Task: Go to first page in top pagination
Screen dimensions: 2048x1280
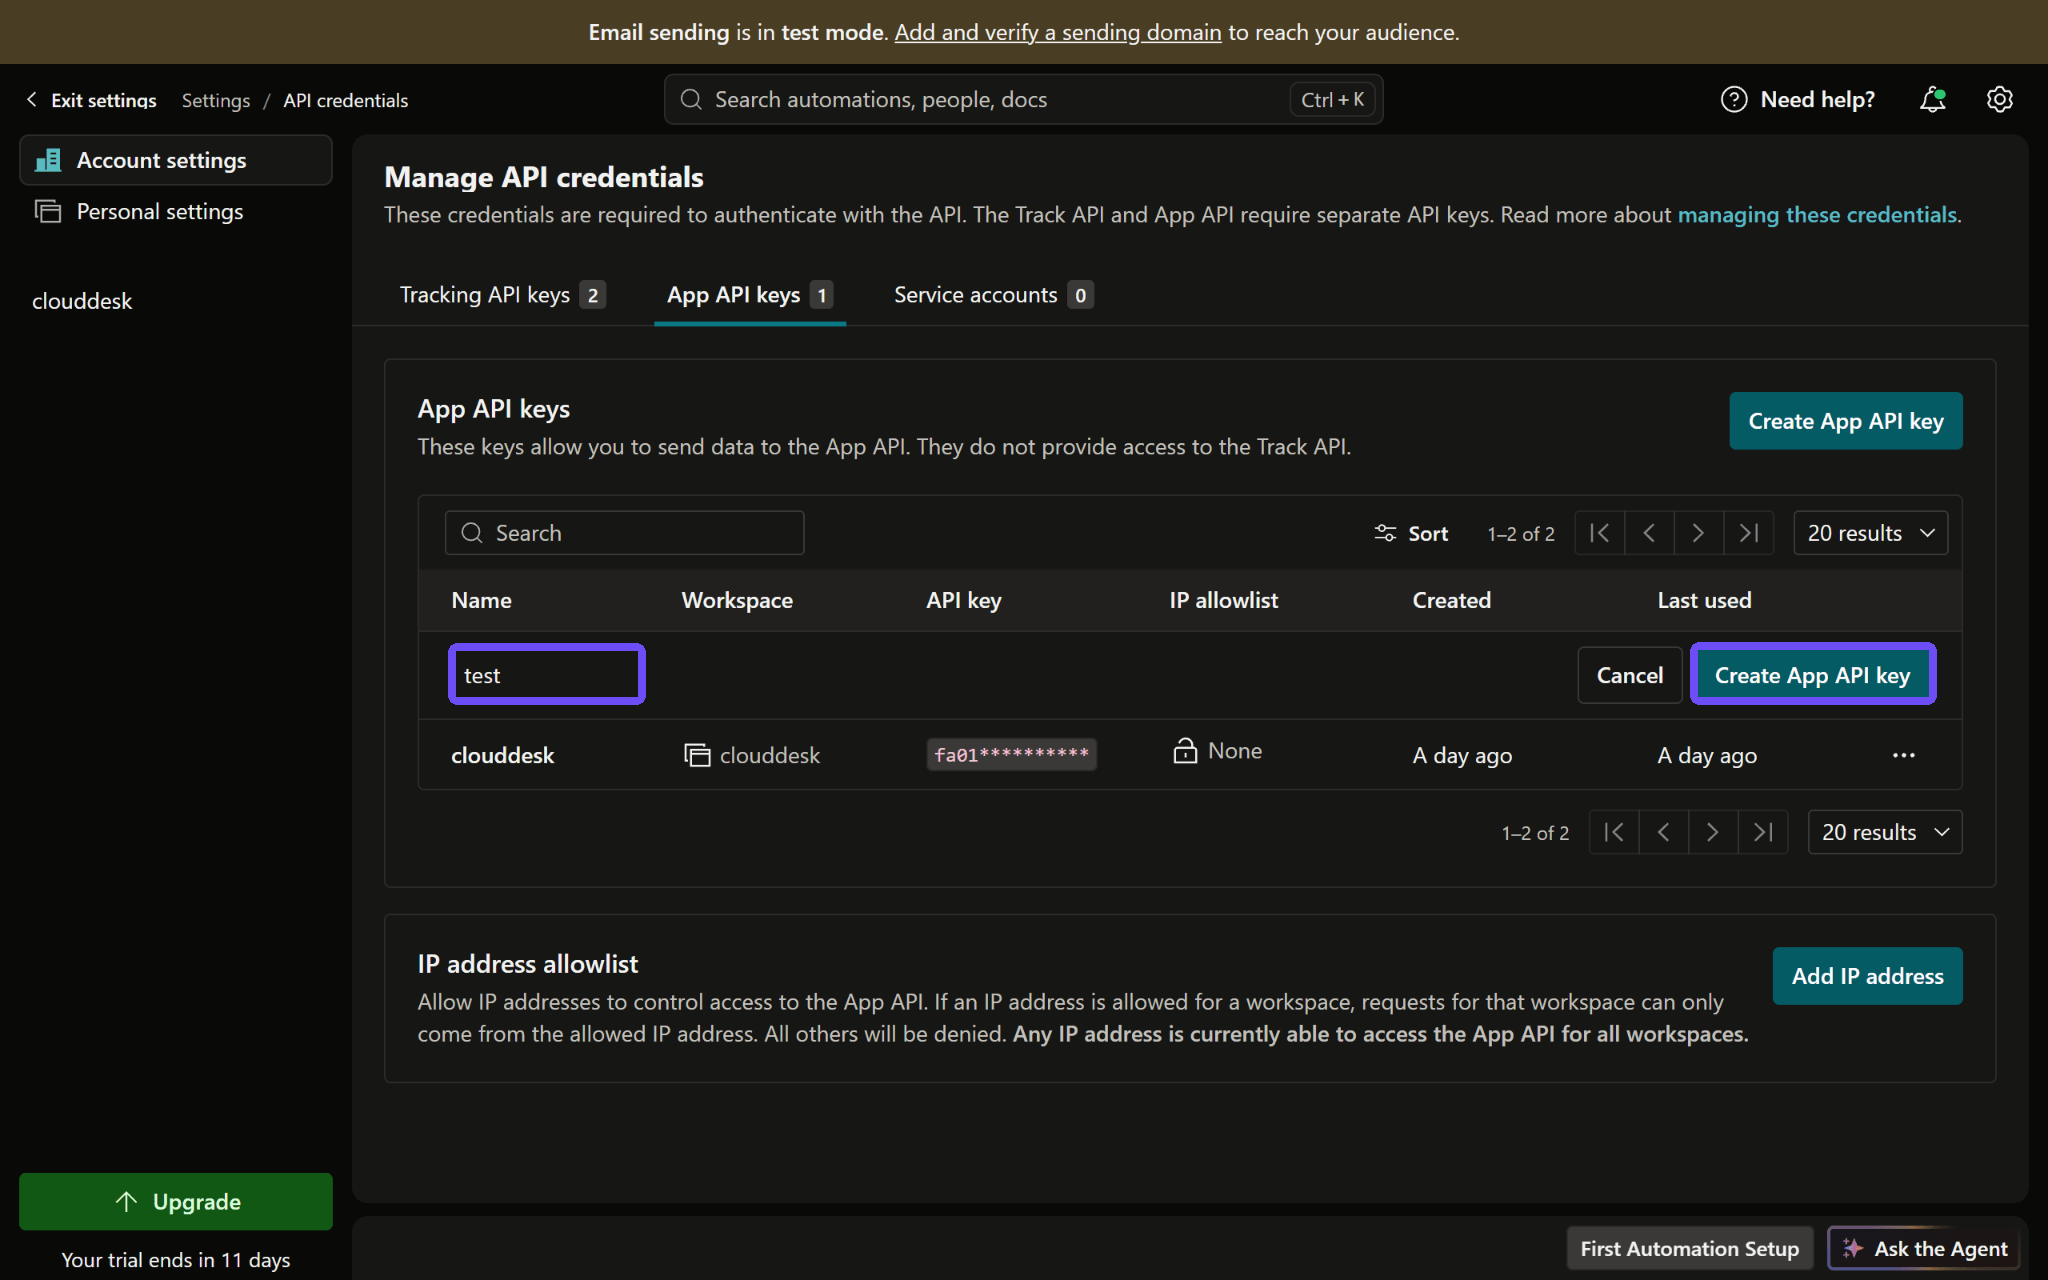Action: click(x=1600, y=533)
